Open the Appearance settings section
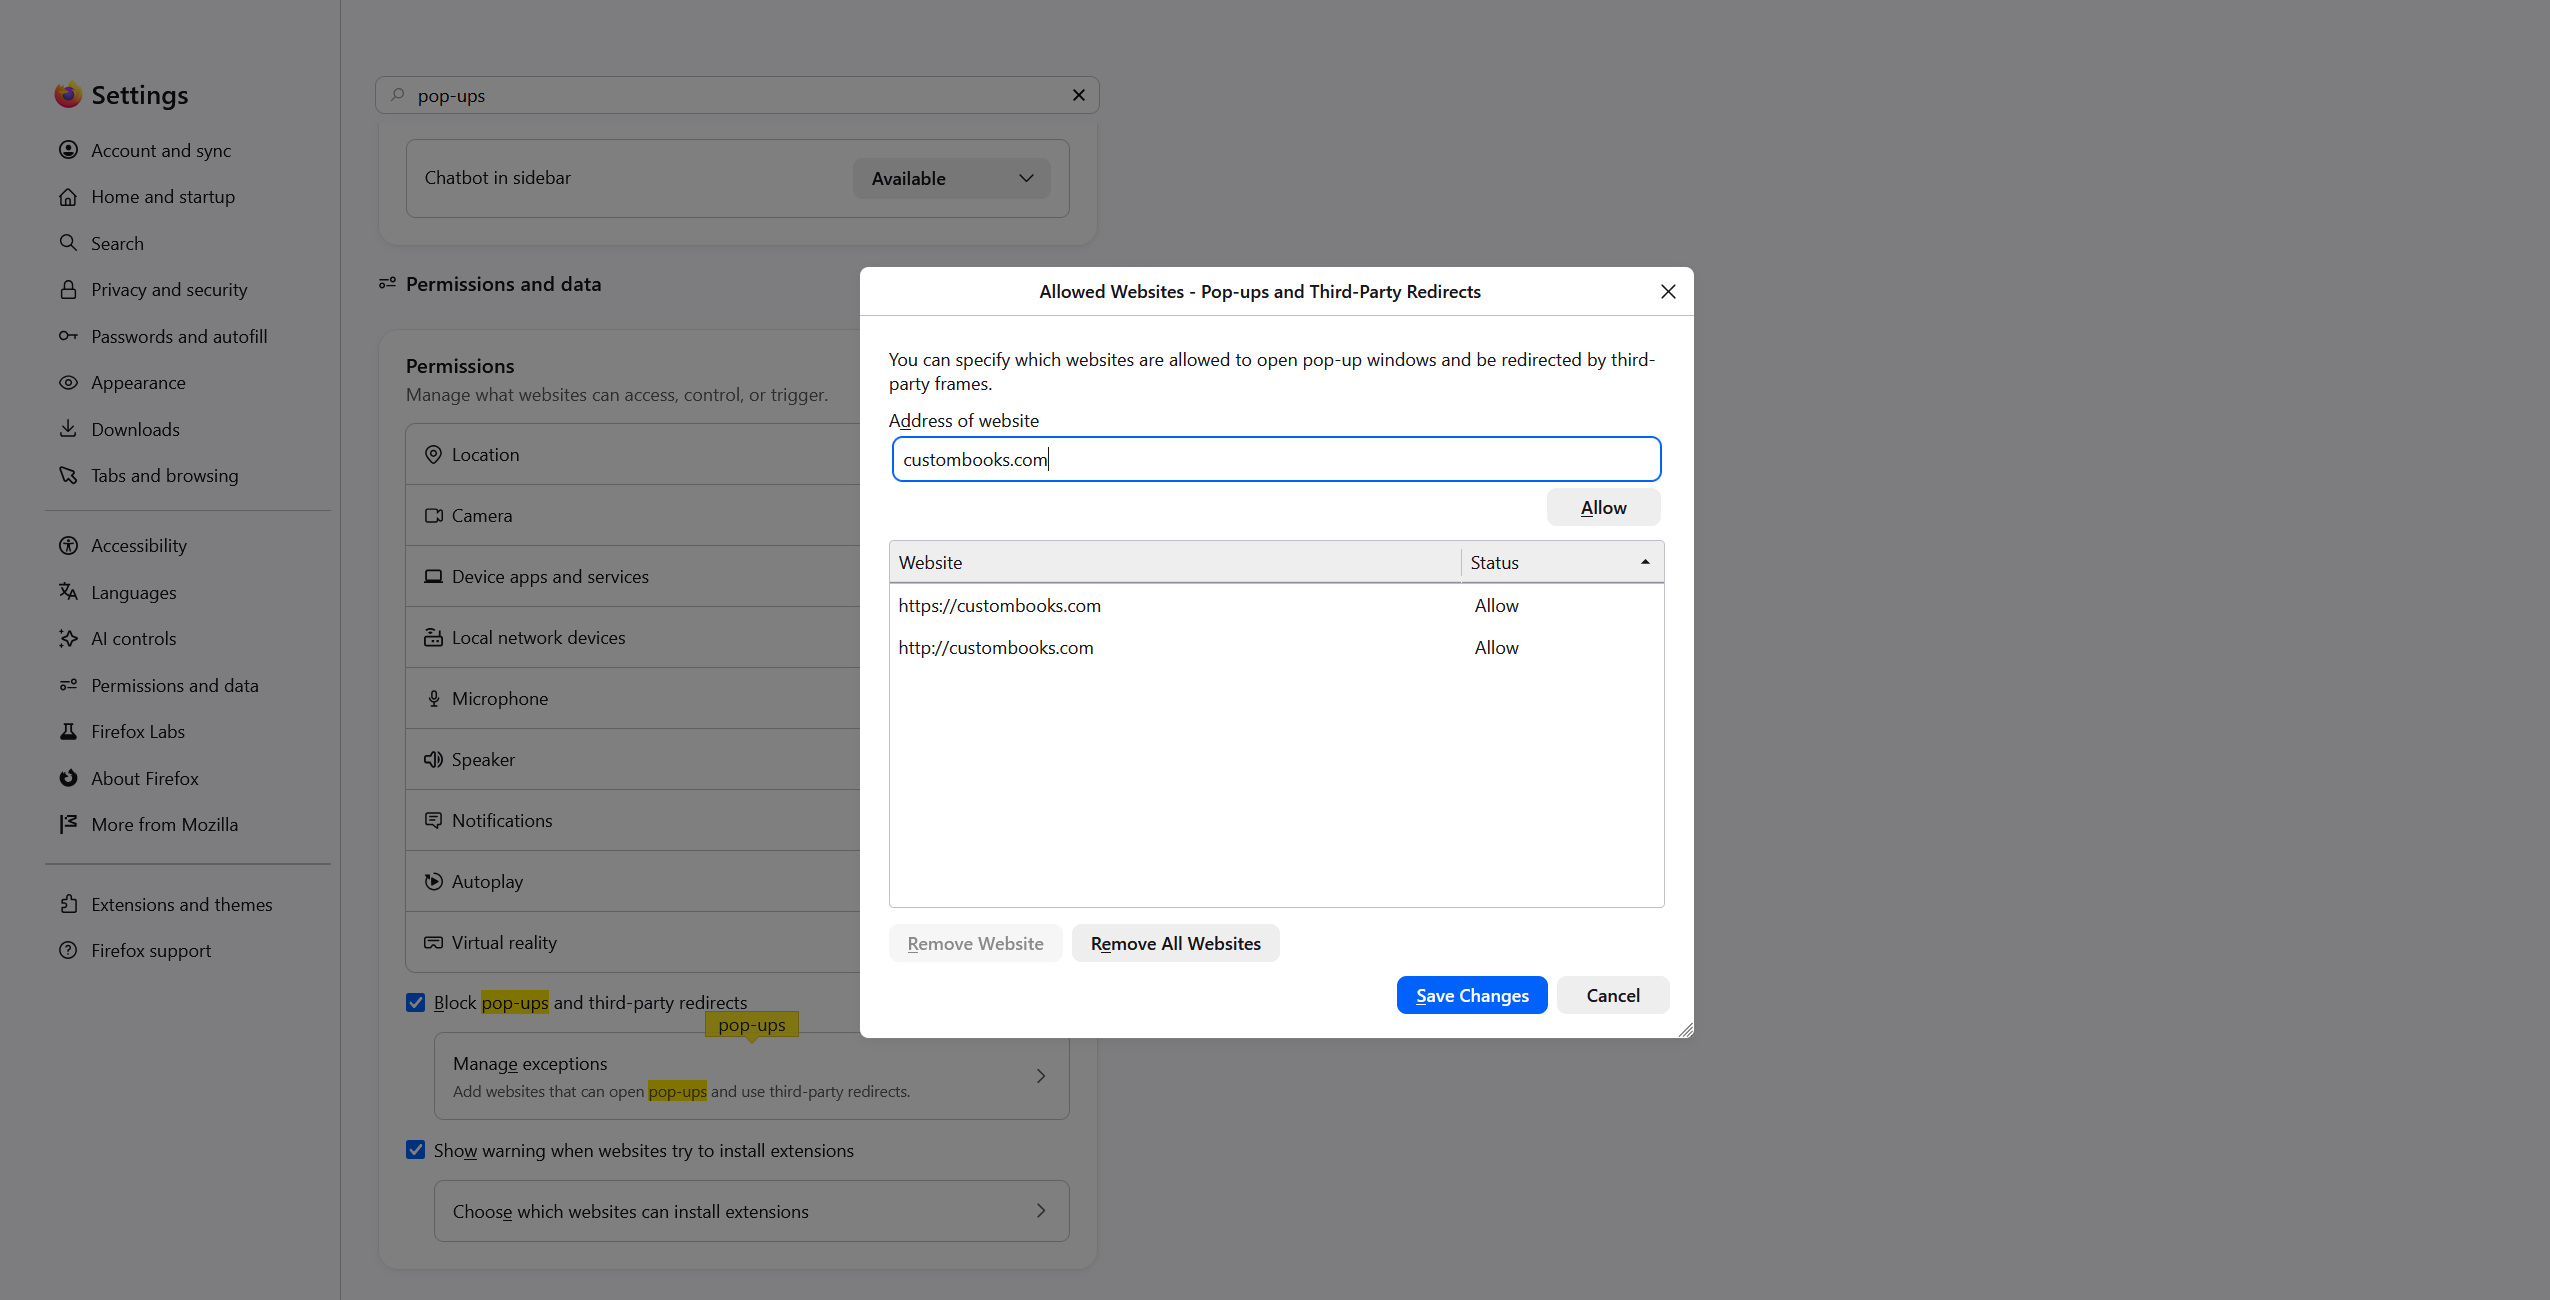 tap(138, 383)
